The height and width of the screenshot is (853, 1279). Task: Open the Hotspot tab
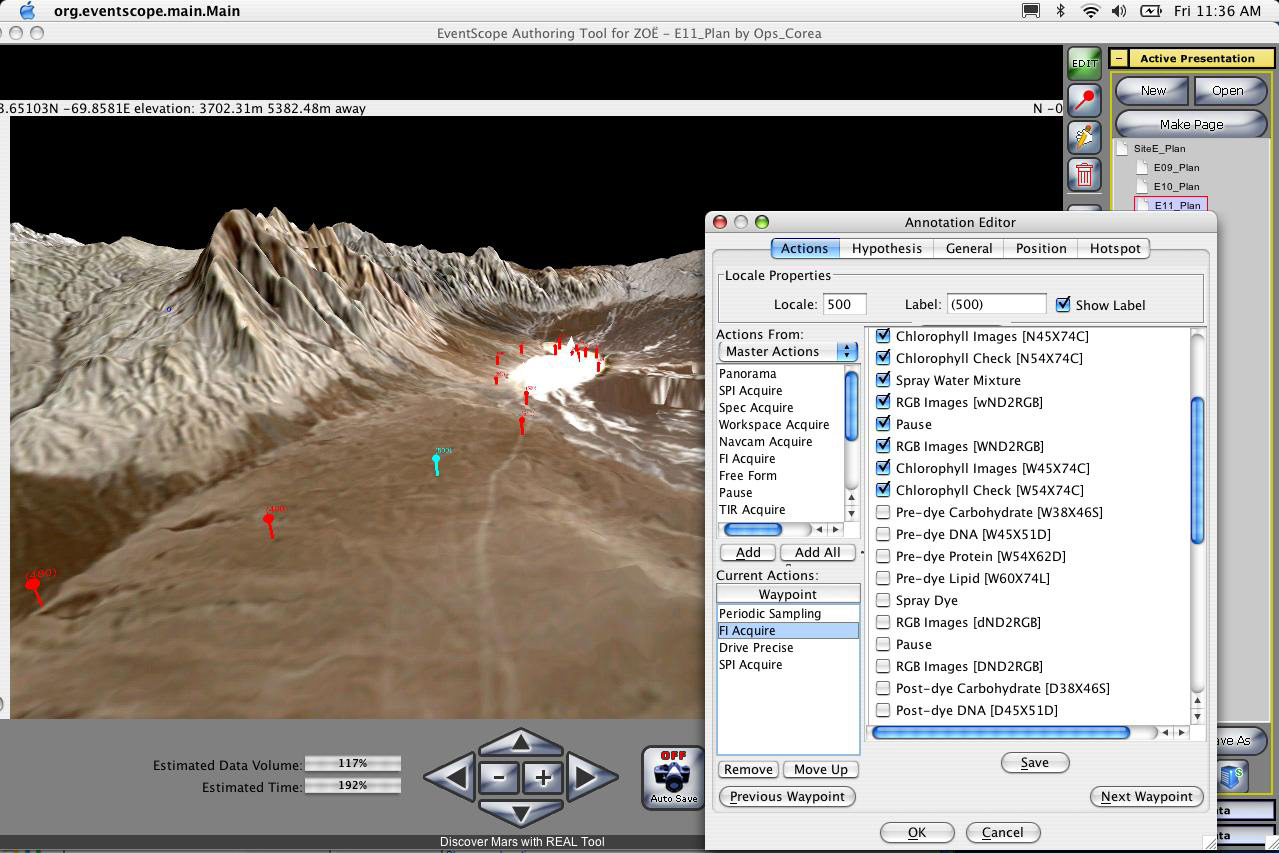(1115, 248)
